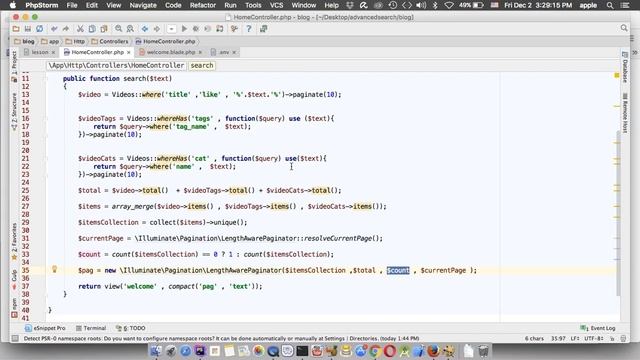Open Trash in the Dock
This screenshot has width=640, height=360.
coord(483,351)
